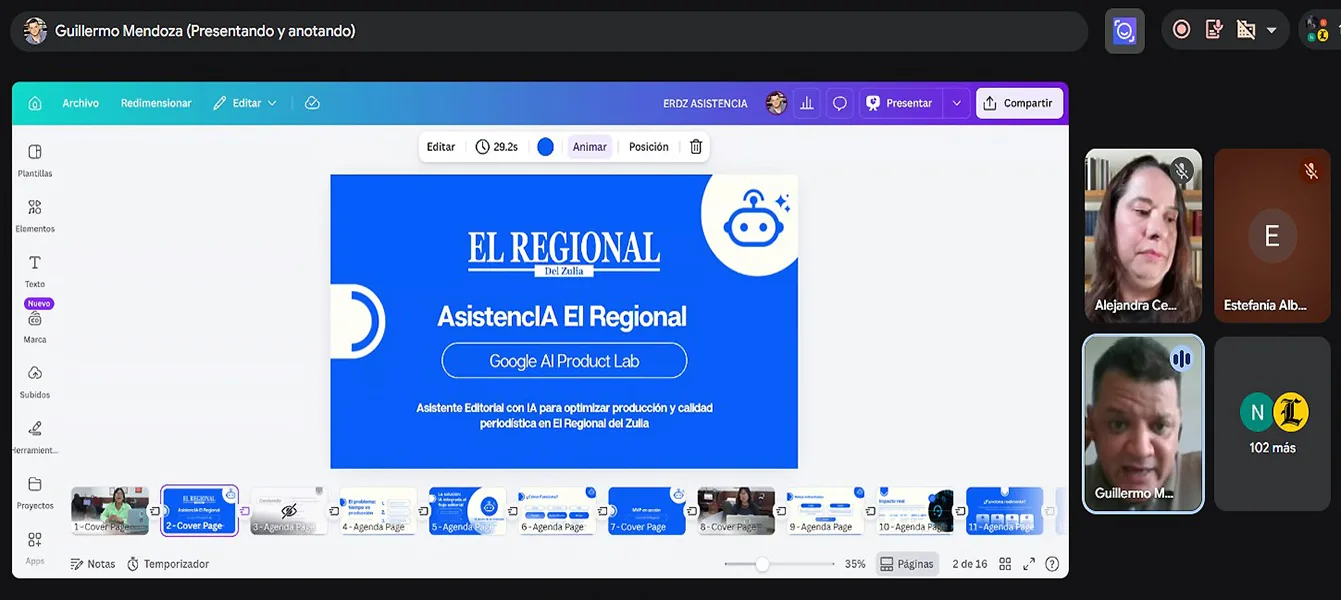Image resolution: width=1341 pixels, height=600 pixels.
Task: Select page thumbnail 2 - Cover Page
Action: 200,511
